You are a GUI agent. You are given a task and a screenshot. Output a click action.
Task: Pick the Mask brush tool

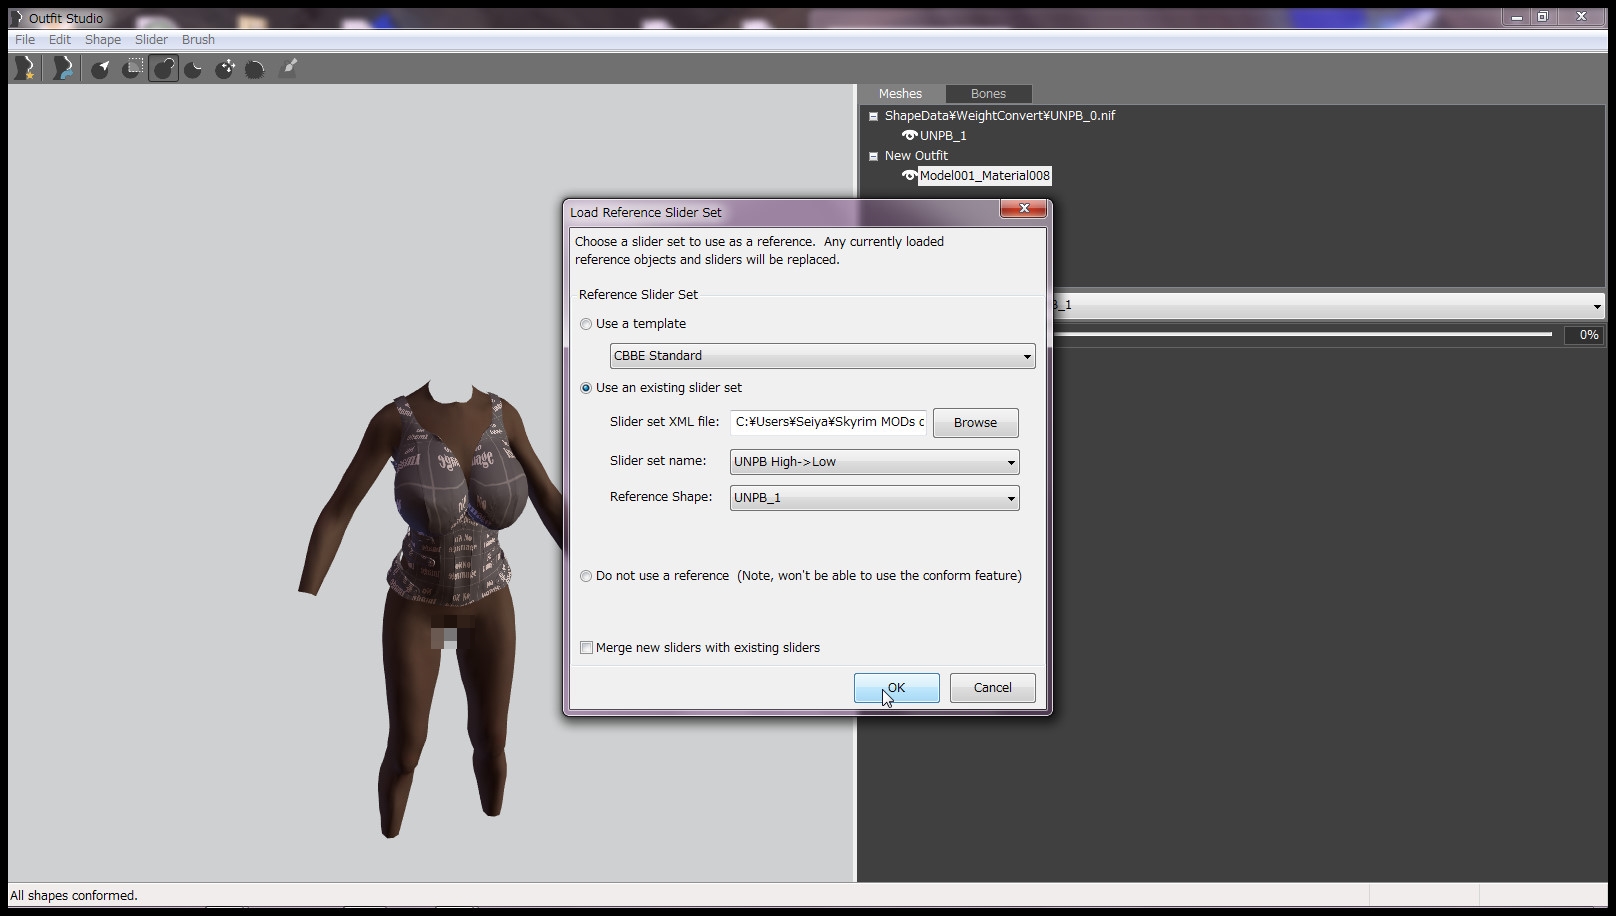point(133,68)
